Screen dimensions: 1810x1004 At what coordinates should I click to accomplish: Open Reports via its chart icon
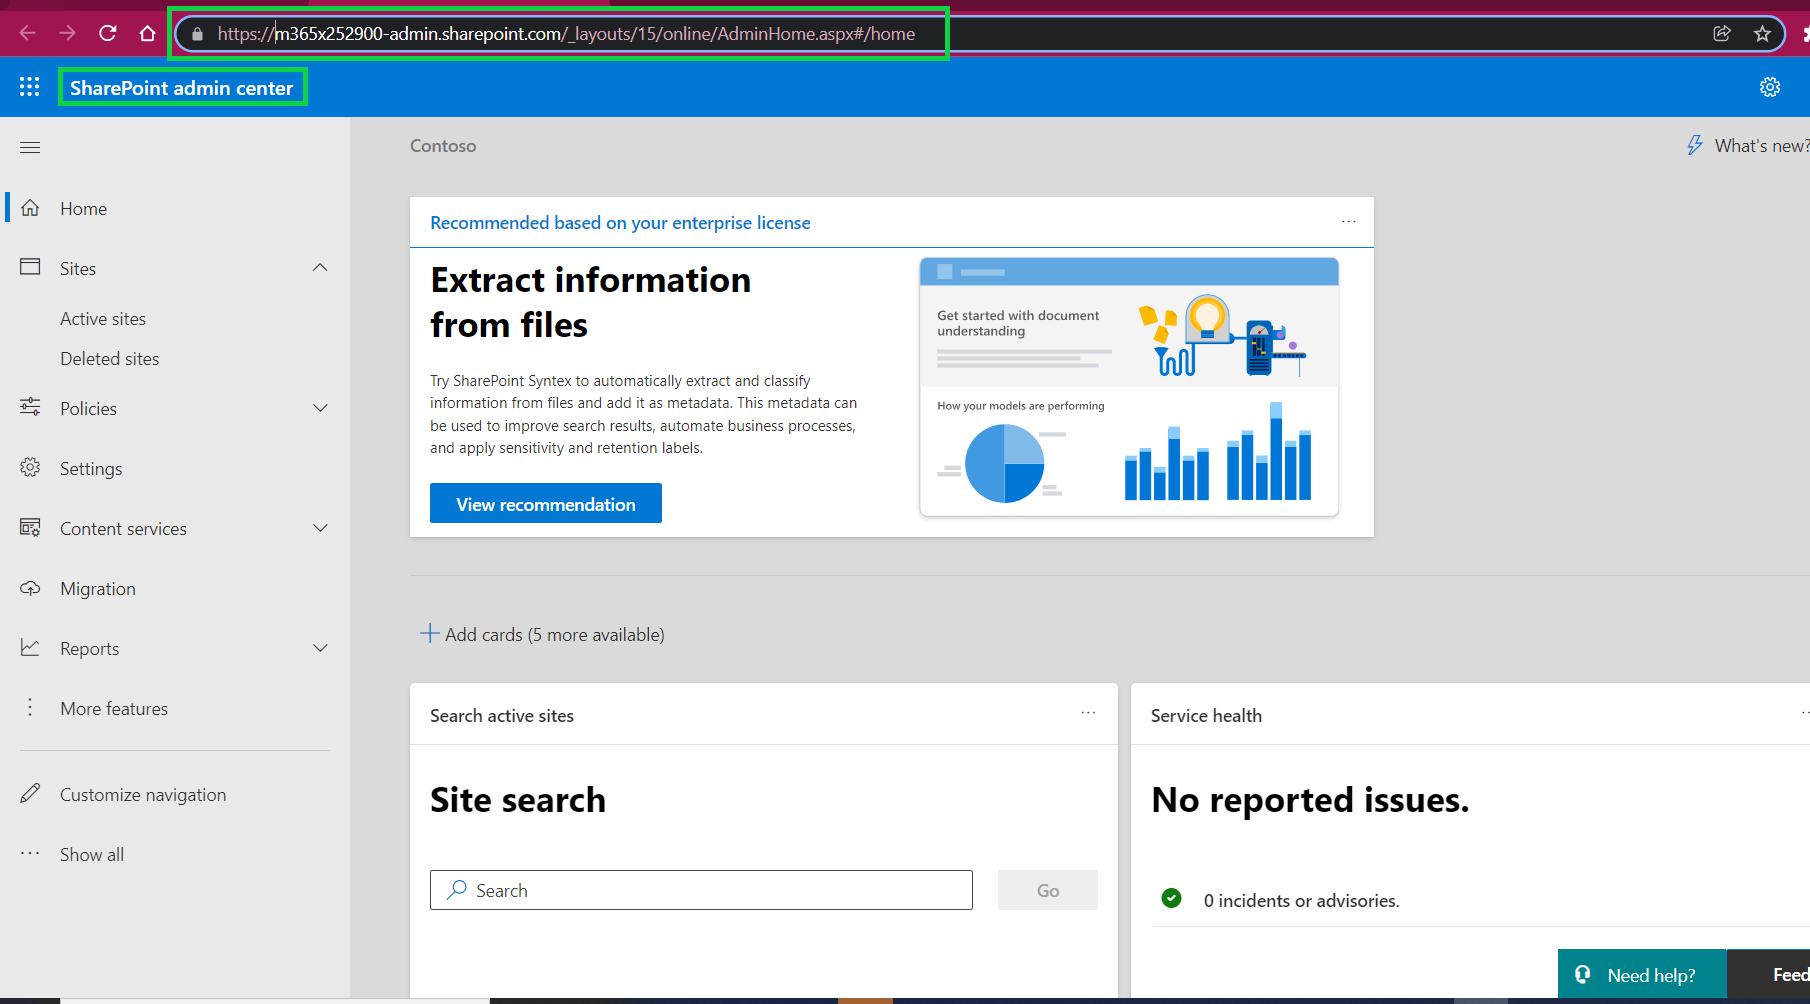click(30, 648)
